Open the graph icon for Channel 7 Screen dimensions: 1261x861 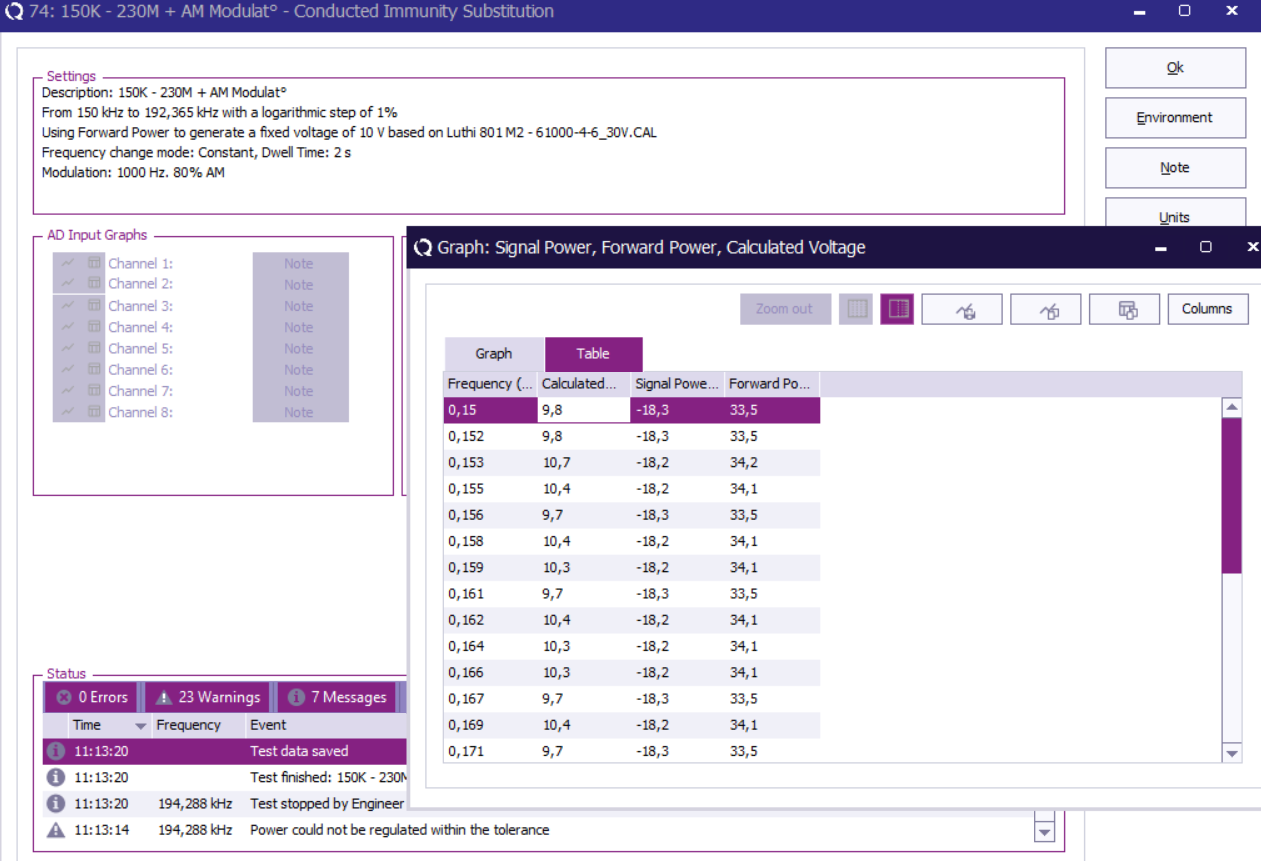67,390
